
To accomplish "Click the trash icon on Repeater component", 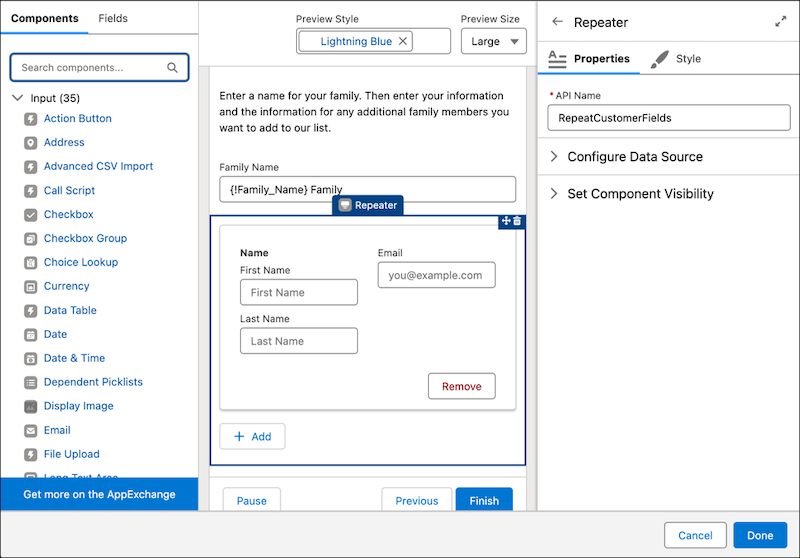I will click(x=518, y=221).
